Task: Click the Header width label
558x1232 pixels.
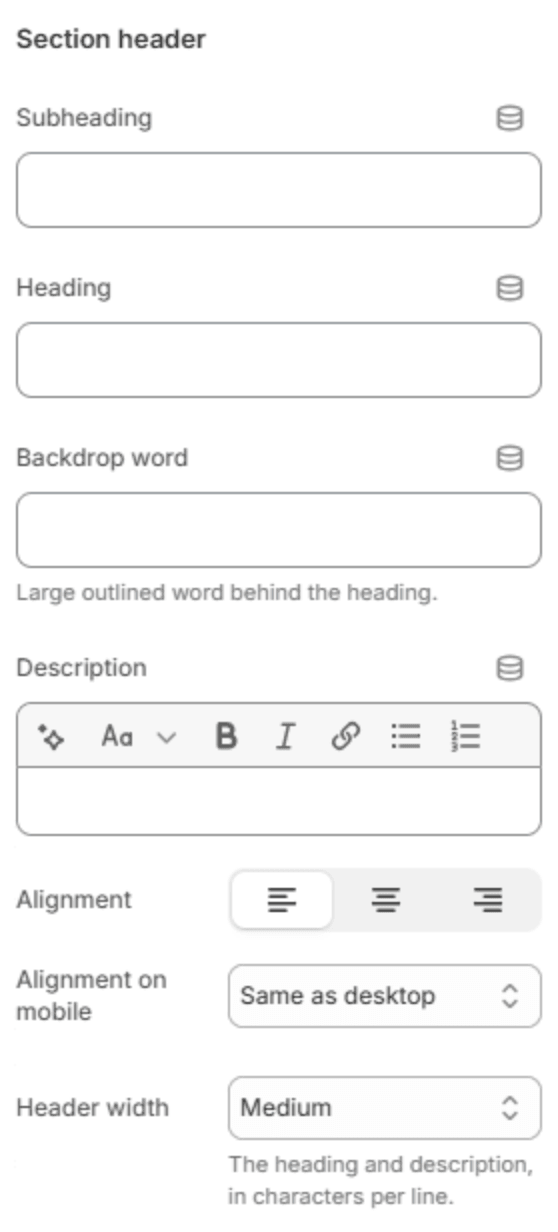Action: (x=92, y=1108)
